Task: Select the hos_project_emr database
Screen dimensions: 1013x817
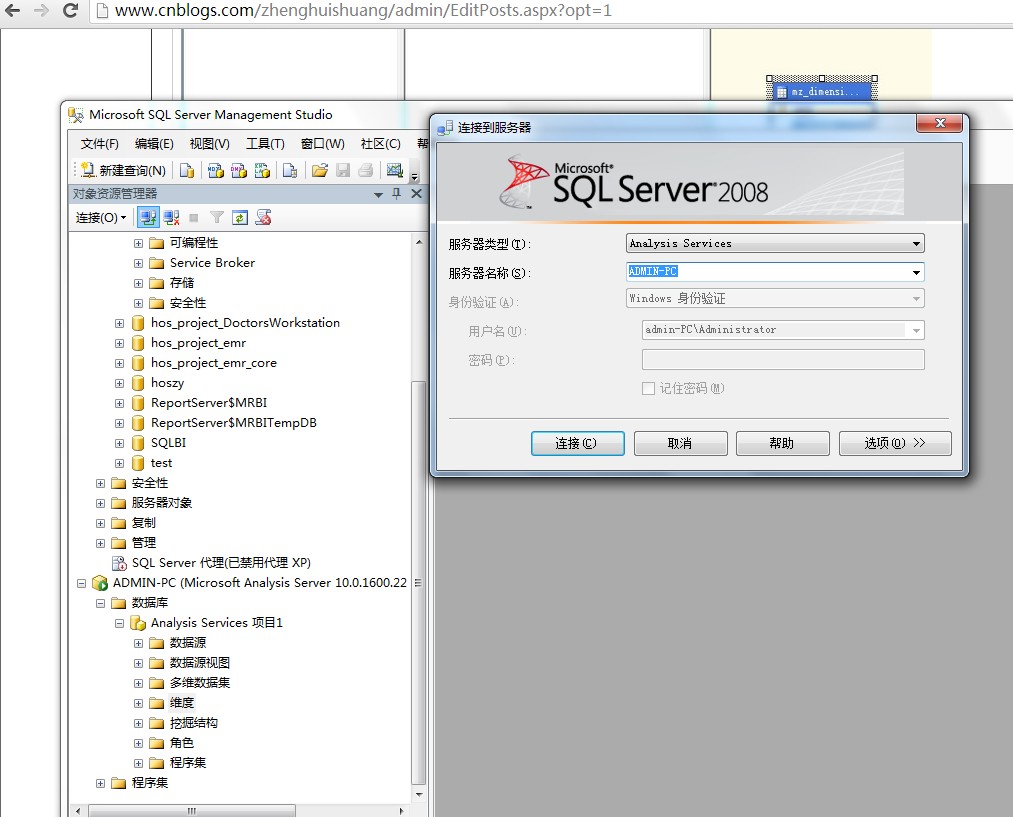Action: 198,343
